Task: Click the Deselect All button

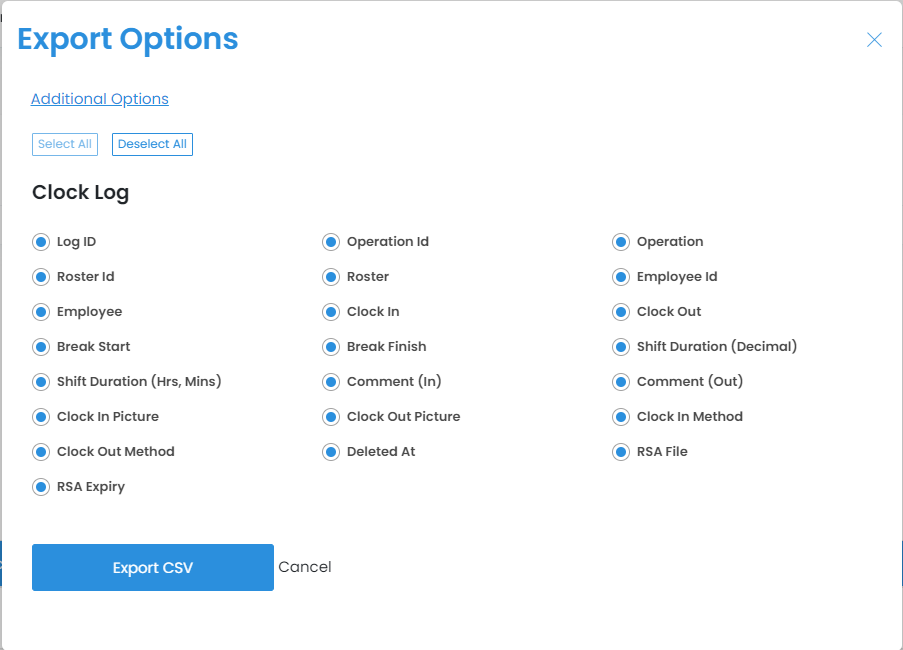Action: 152,144
